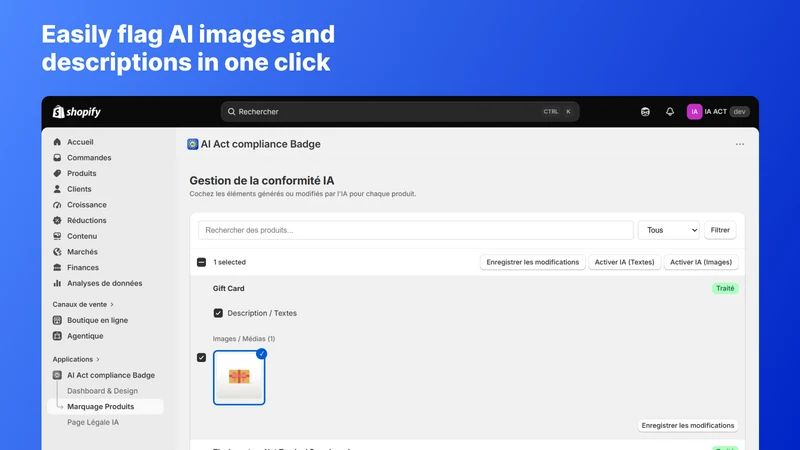Open the Tous filter dropdown

coord(669,230)
